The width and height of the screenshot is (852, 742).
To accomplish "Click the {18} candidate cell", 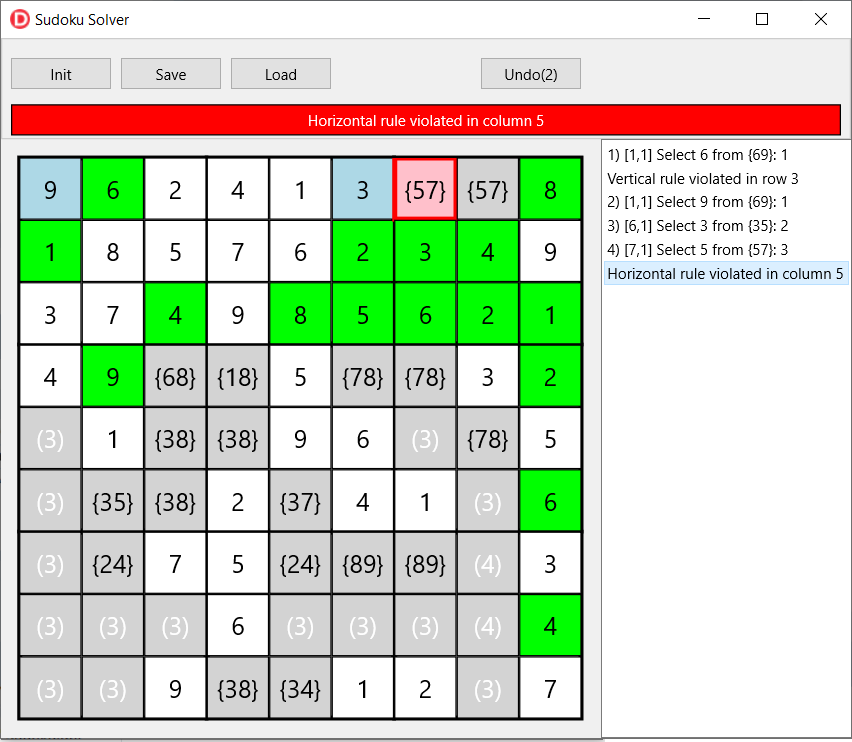I will [x=237, y=377].
